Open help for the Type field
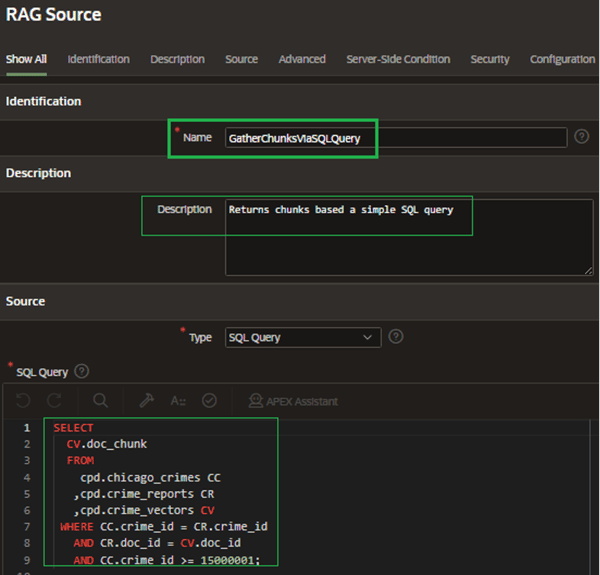Viewport: 600px width, 575px height. [396, 337]
